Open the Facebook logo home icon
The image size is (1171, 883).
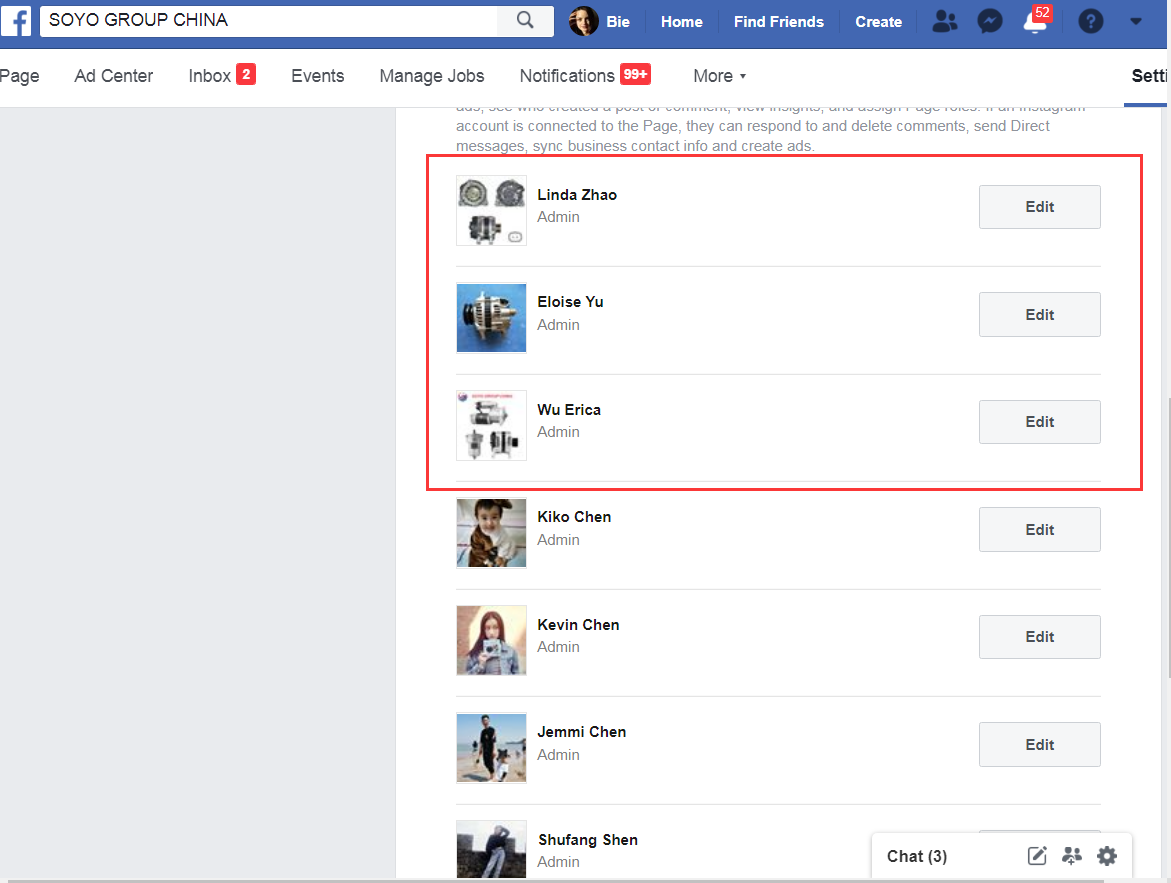(x=16, y=21)
